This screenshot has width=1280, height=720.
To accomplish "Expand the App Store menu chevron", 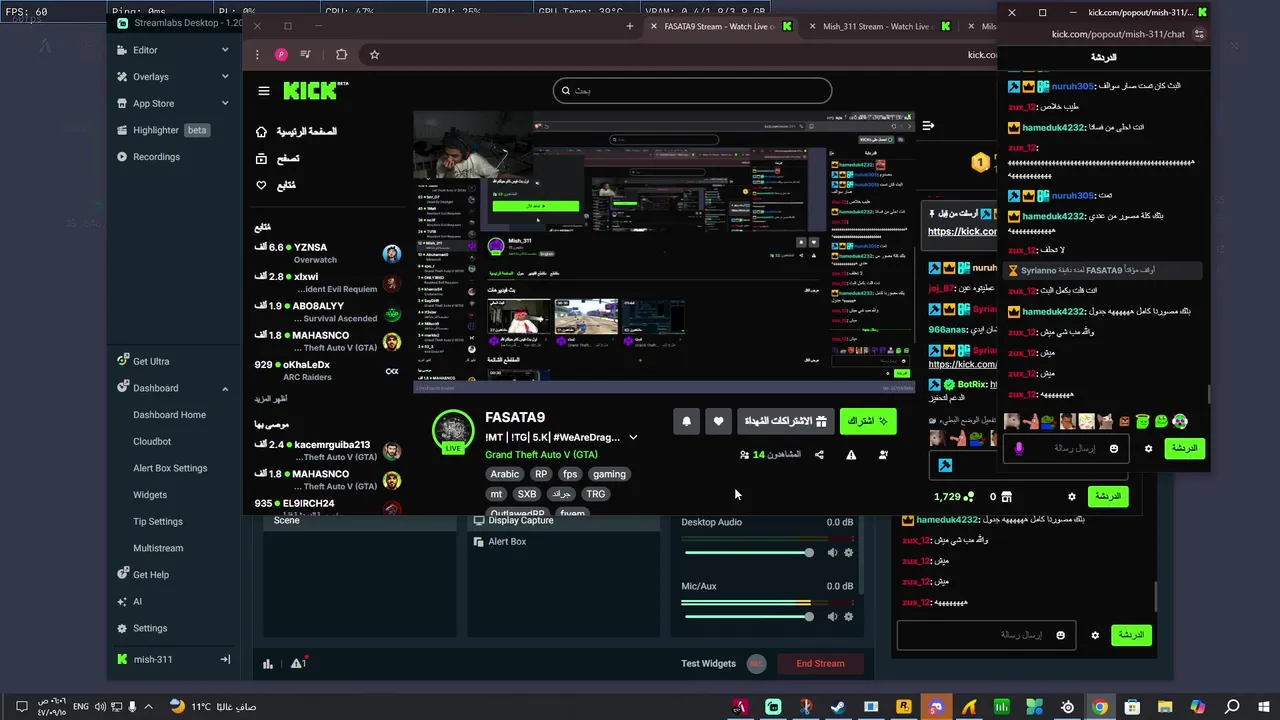I will tap(225, 104).
